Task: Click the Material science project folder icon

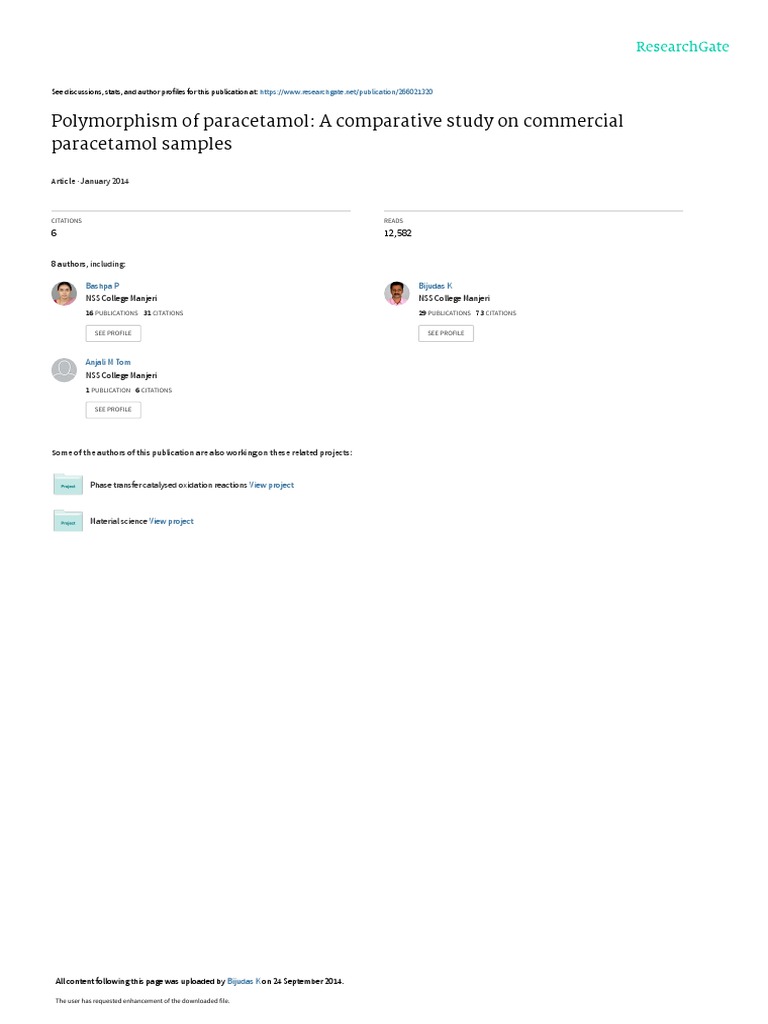Action: (x=68, y=521)
